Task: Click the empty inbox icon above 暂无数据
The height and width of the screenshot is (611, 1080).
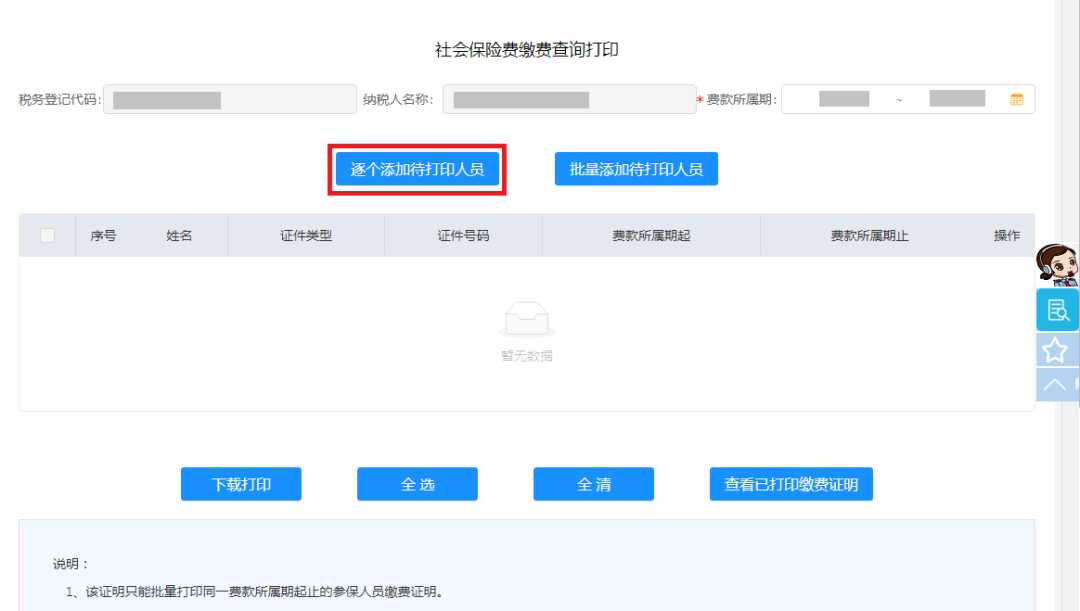Action: [527, 315]
